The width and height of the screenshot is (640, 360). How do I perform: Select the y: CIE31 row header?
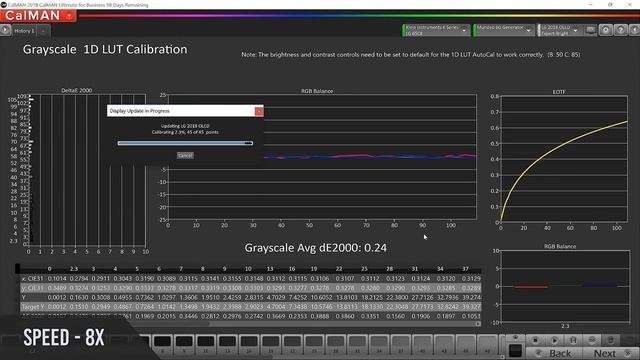coord(32,288)
